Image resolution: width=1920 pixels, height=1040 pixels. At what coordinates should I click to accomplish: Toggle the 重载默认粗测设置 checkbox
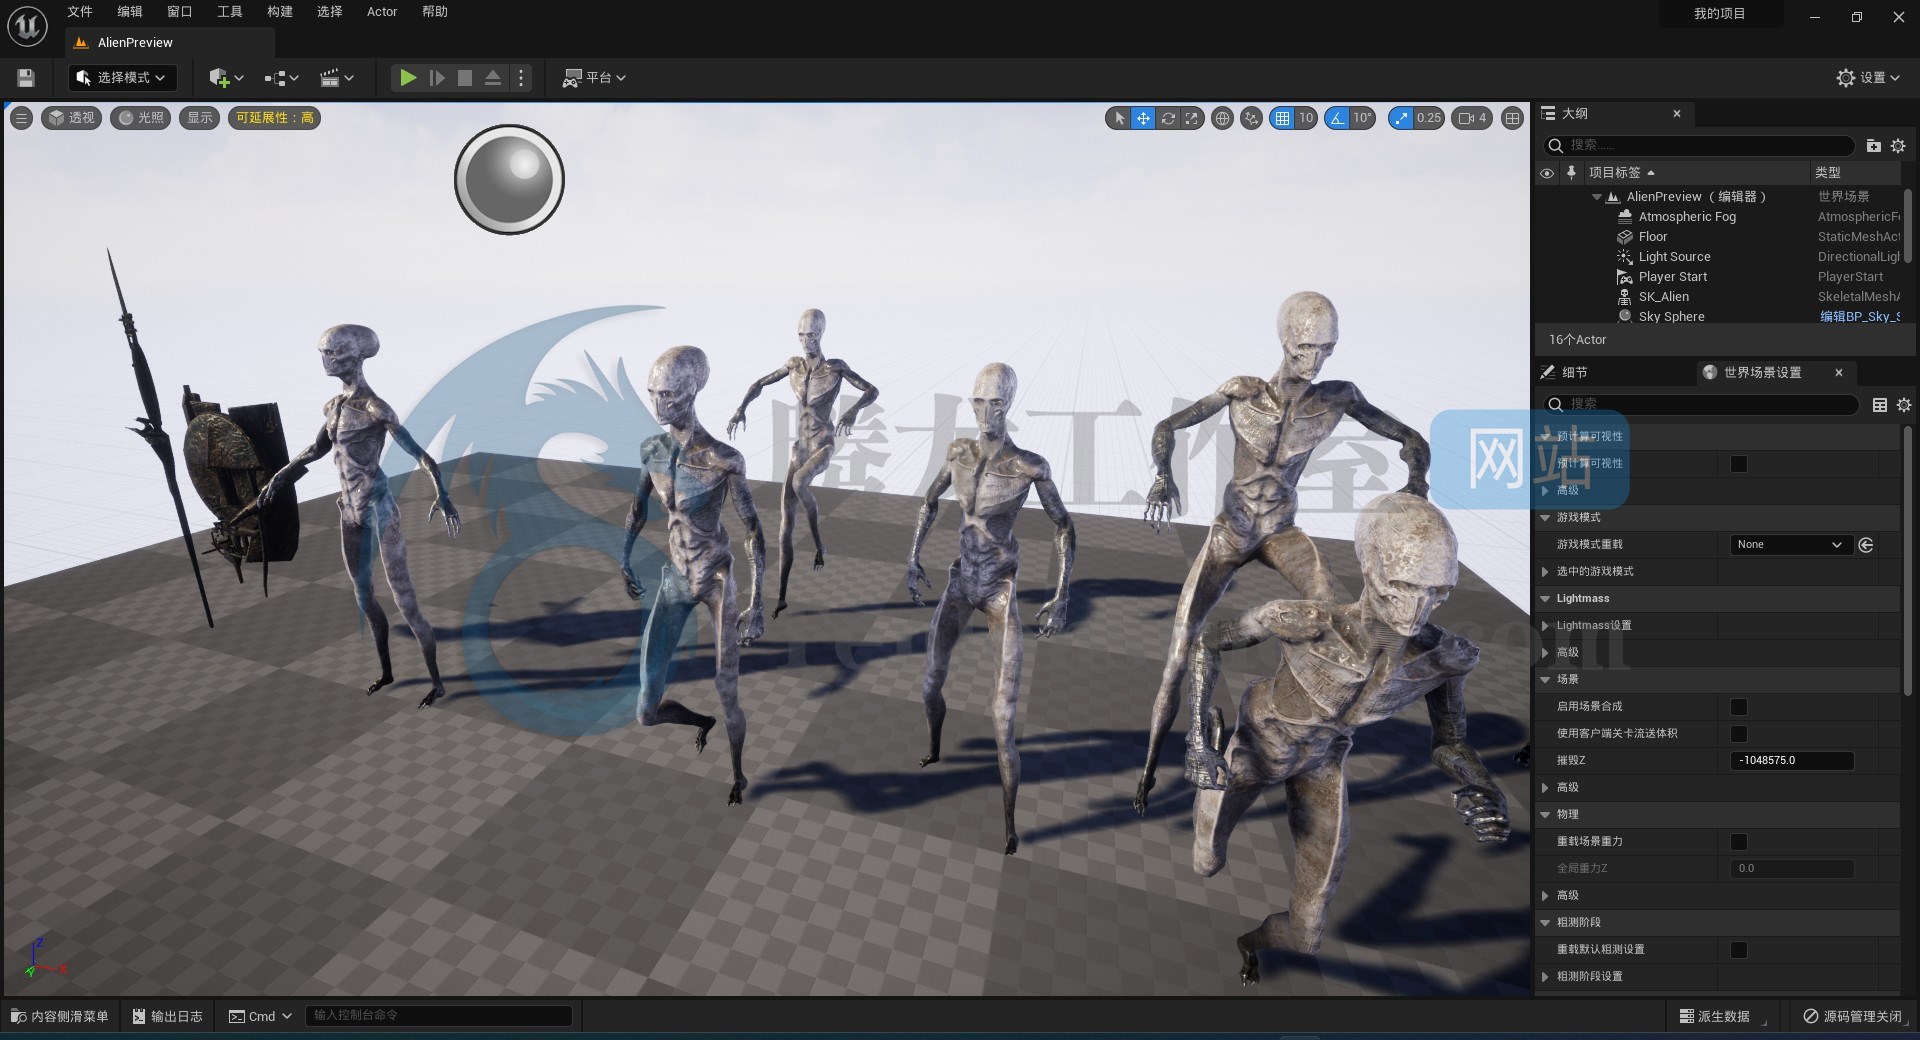(1739, 950)
